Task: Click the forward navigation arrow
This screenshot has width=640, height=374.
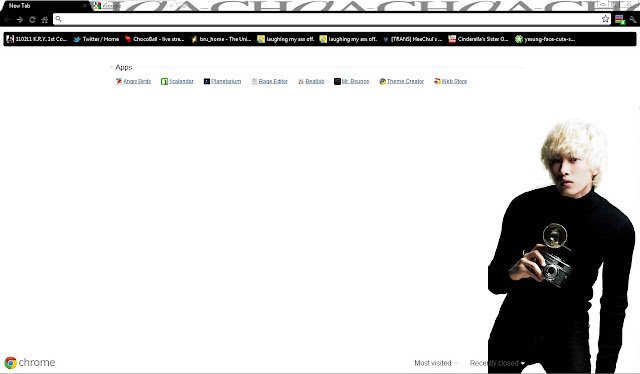Action: 20,19
